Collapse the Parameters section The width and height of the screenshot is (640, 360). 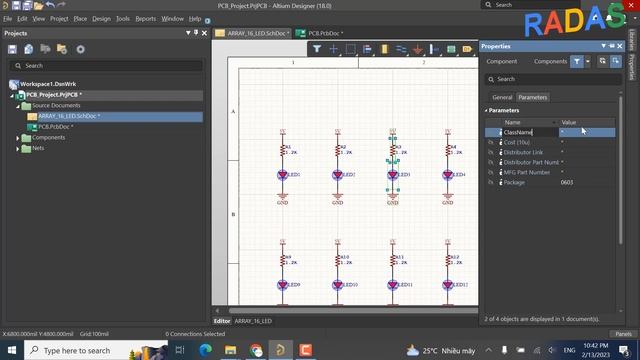(x=486, y=111)
